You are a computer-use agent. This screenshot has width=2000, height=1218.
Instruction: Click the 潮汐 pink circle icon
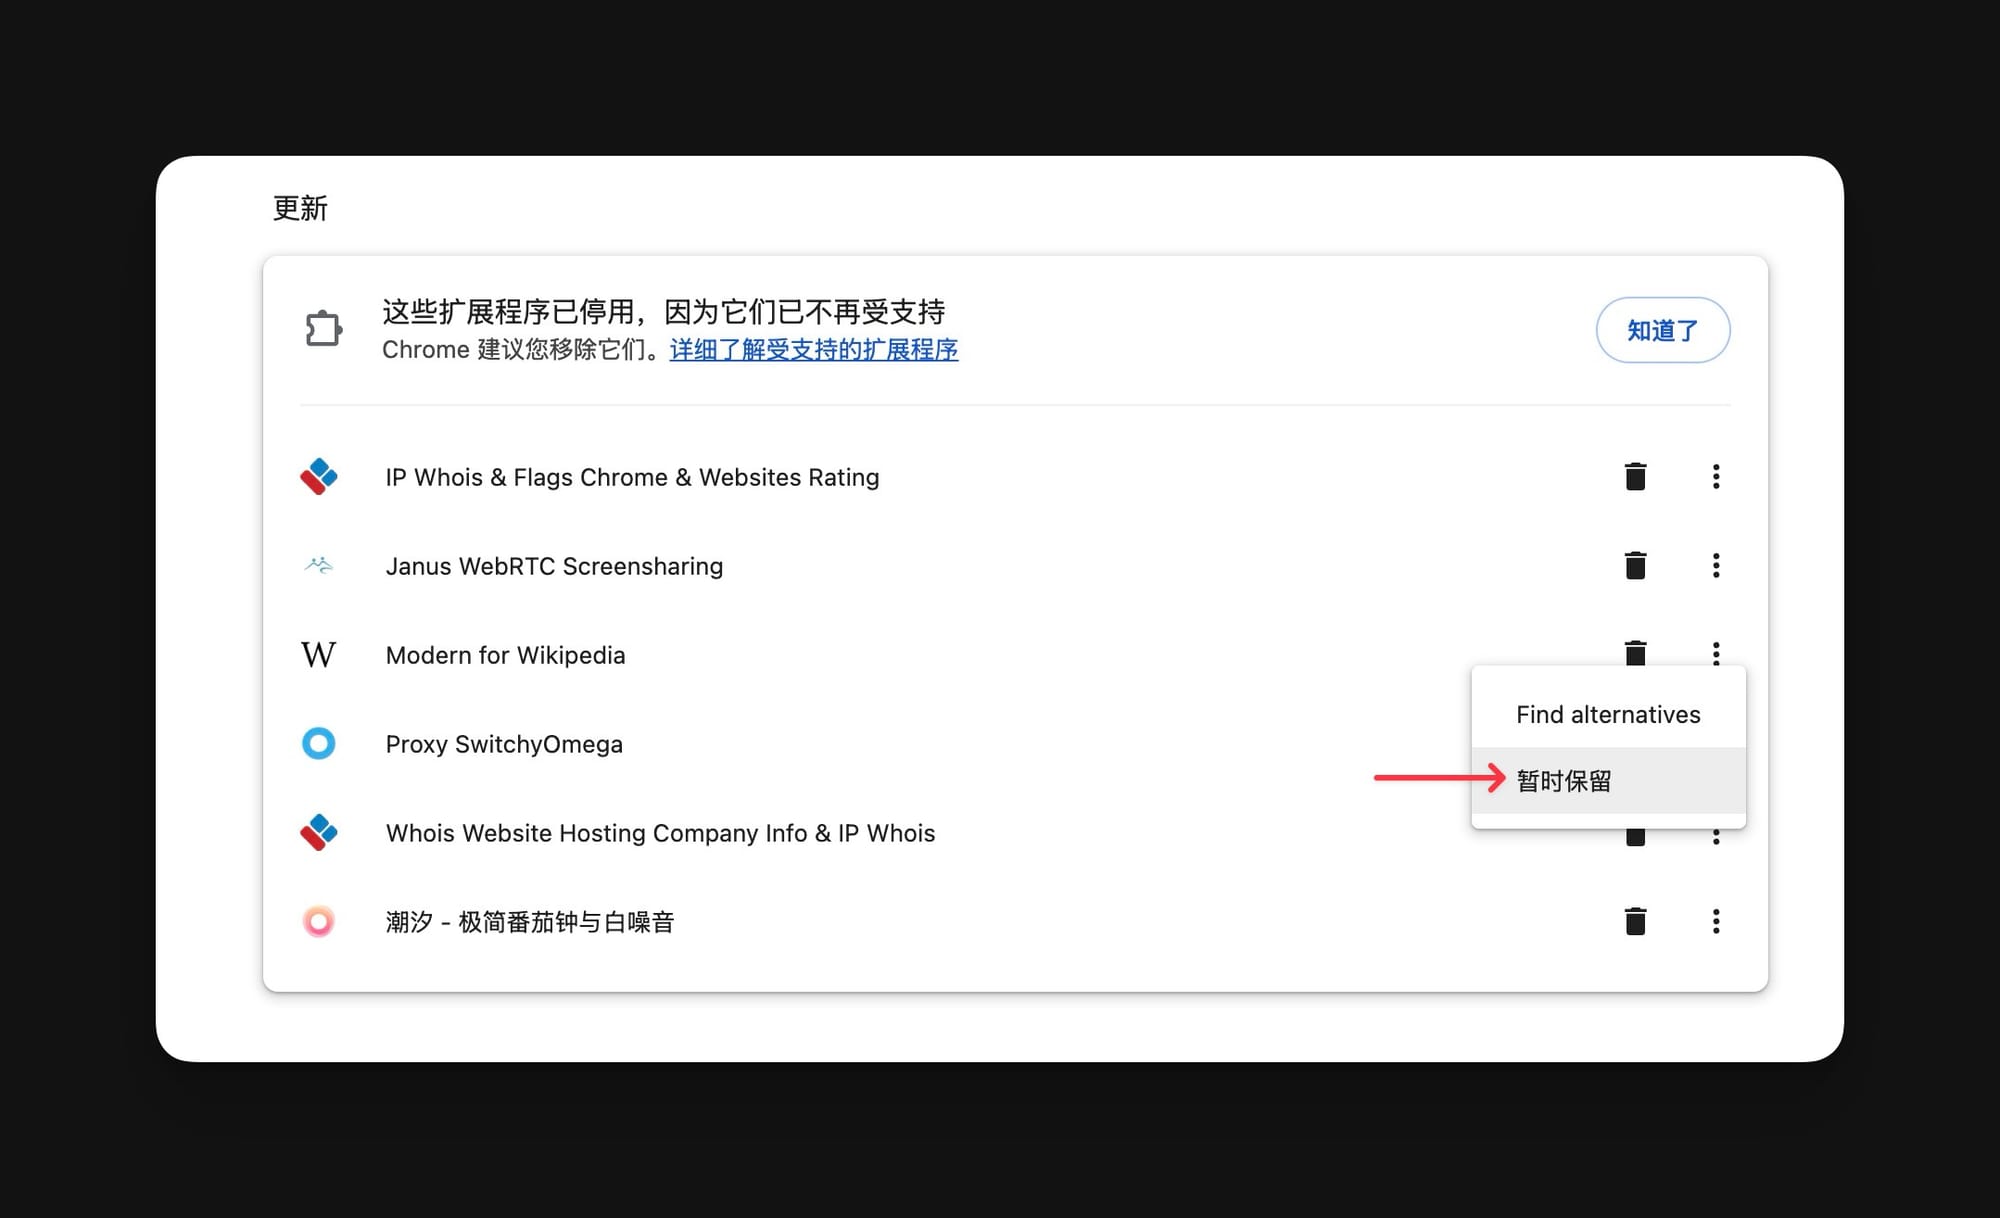coord(319,921)
